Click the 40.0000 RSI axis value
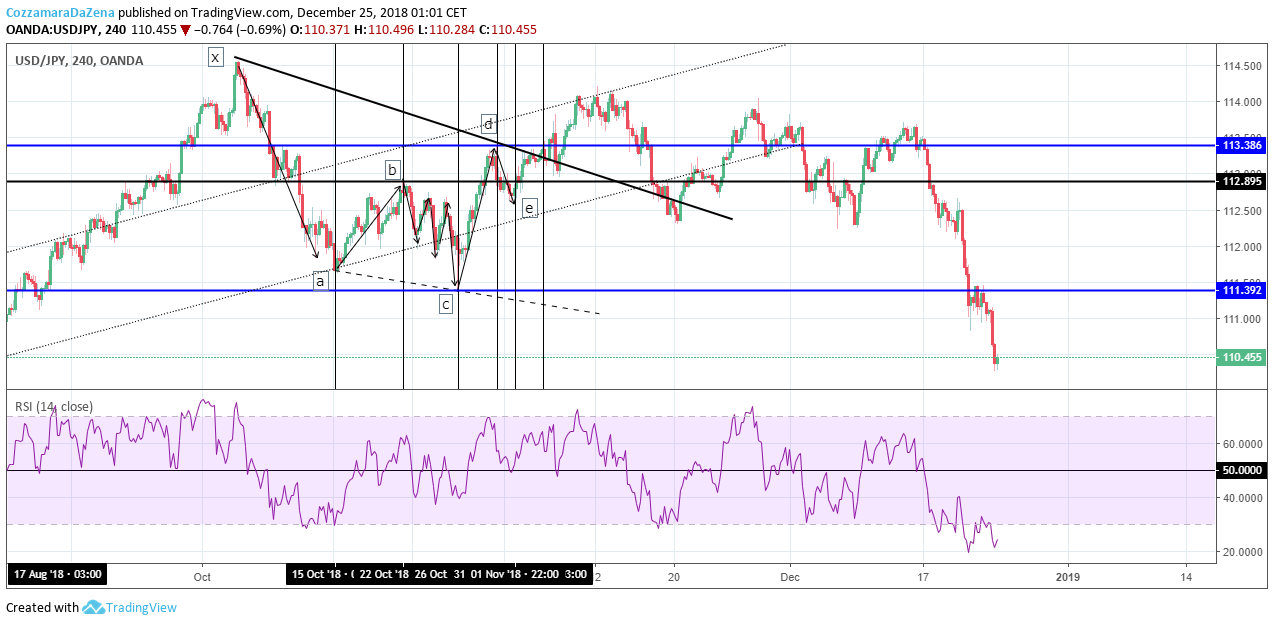Viewport: 1274px width, 625px height. [x=1243, y=498]
